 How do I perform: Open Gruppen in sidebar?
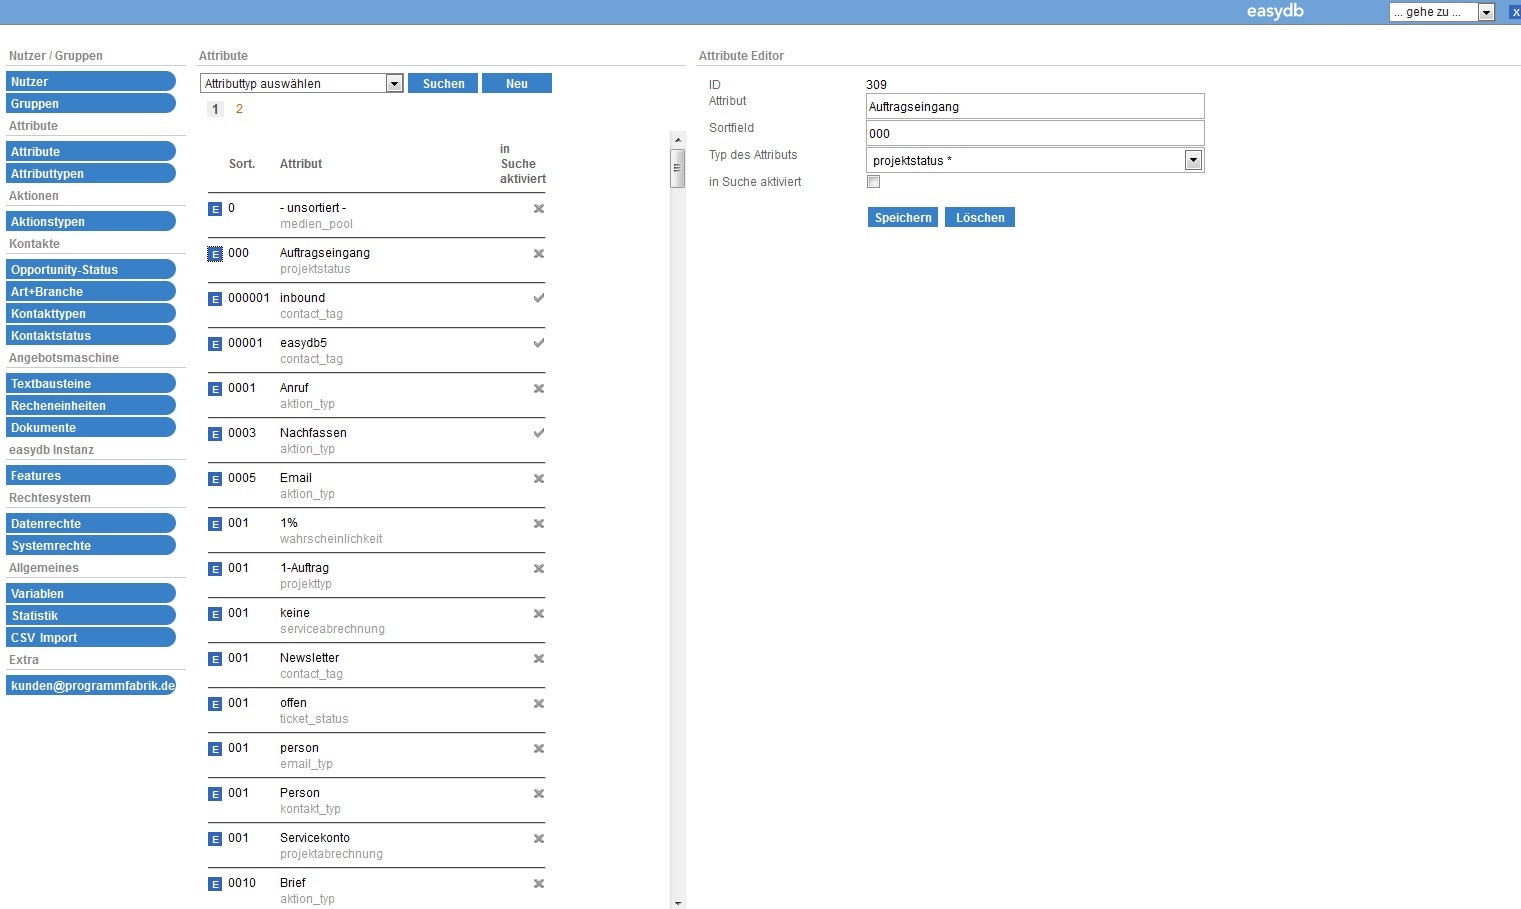tap(91, 103)
